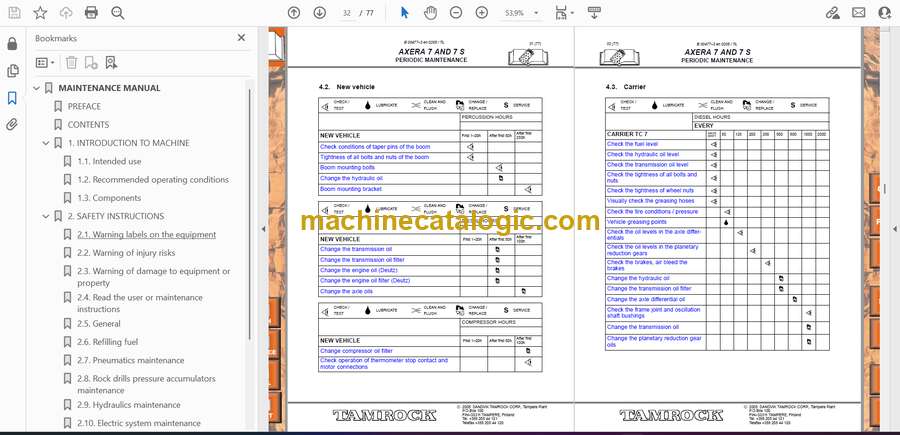Add the document to starred favorites
Image resolution: width=900 pixels, height=435 pixels.
click(x=40, y=13)
